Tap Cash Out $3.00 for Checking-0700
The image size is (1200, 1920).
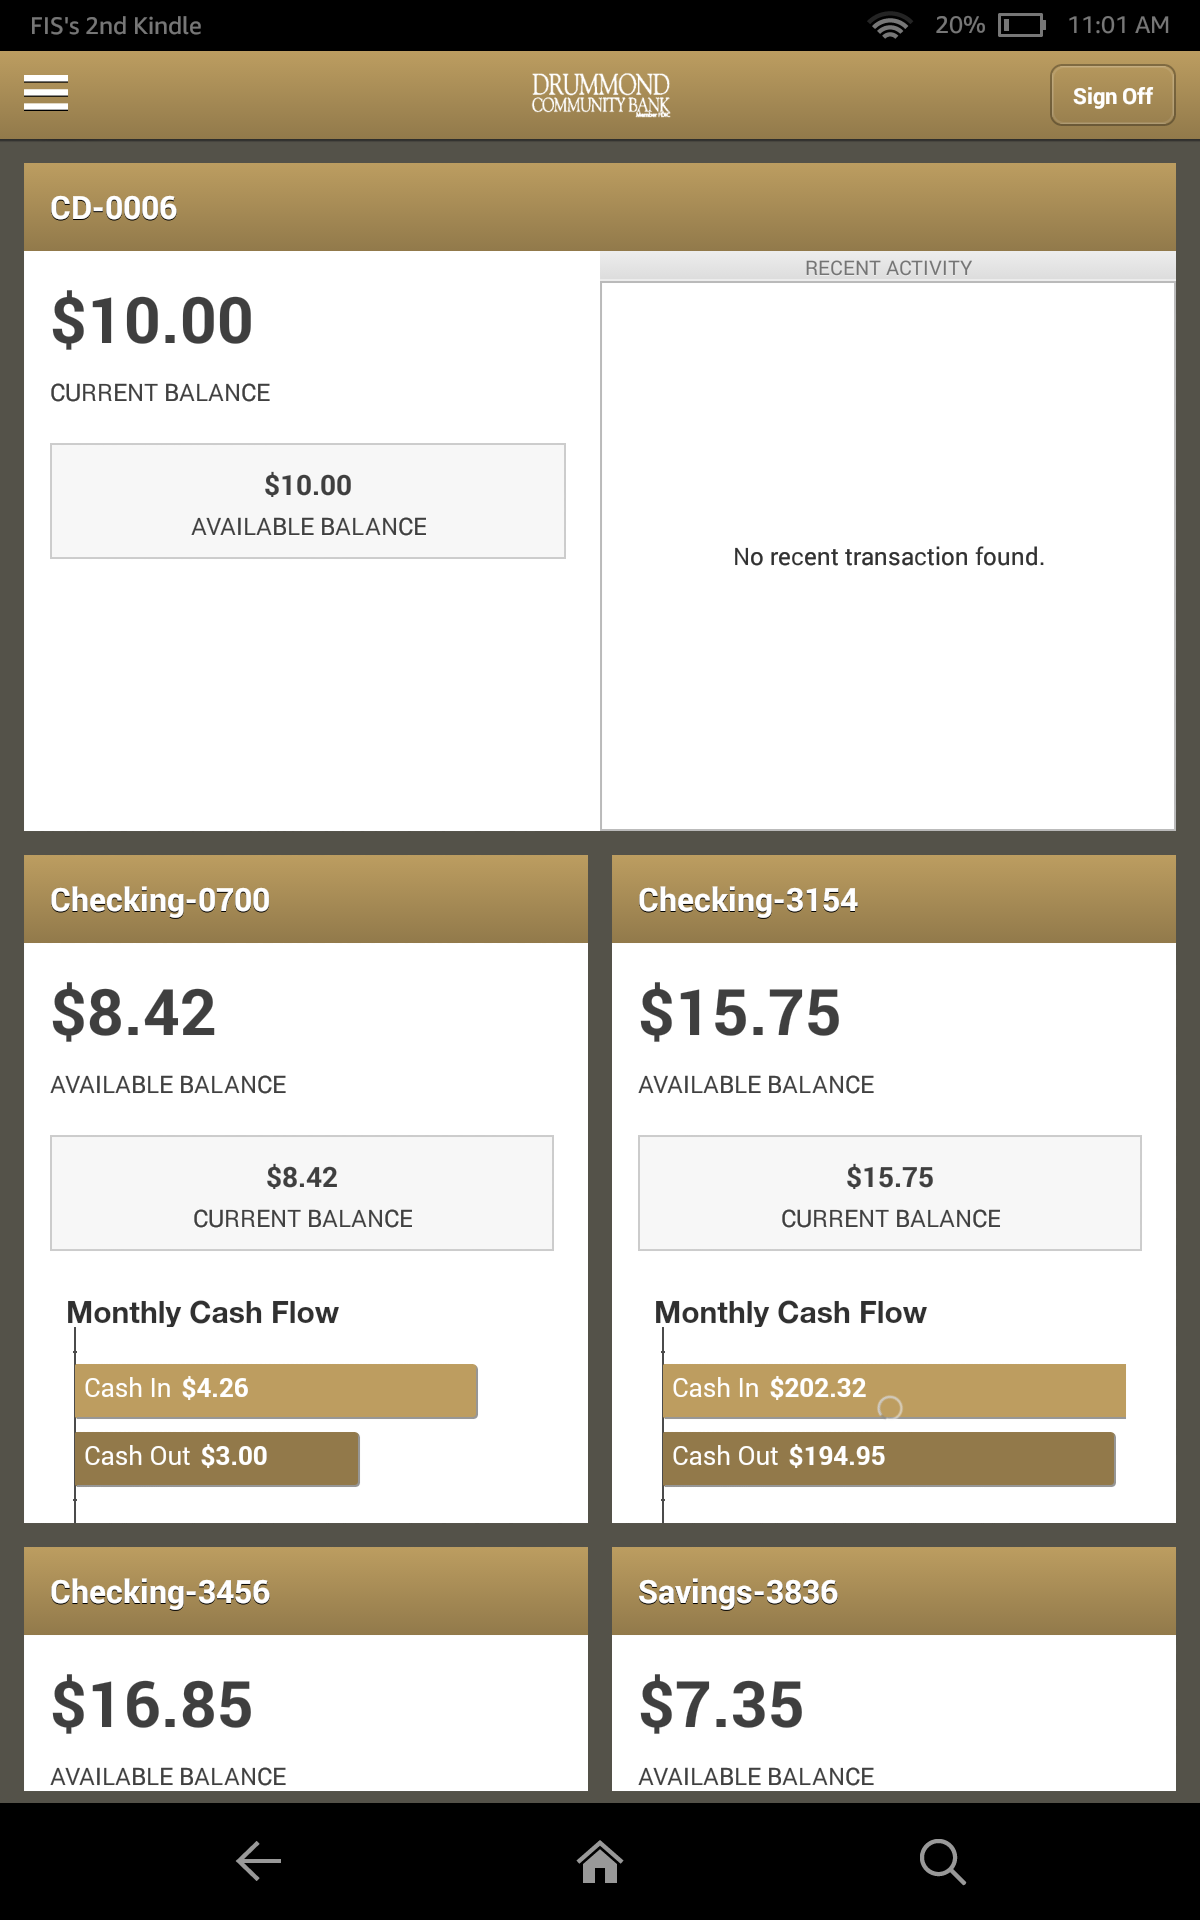[x=218, y=1458]
